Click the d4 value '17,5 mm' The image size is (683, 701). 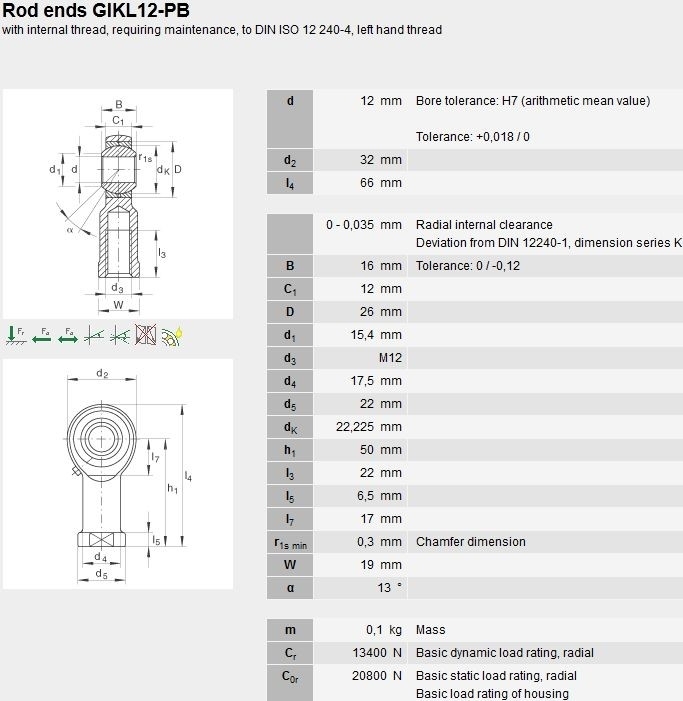(x=376, y=381)
